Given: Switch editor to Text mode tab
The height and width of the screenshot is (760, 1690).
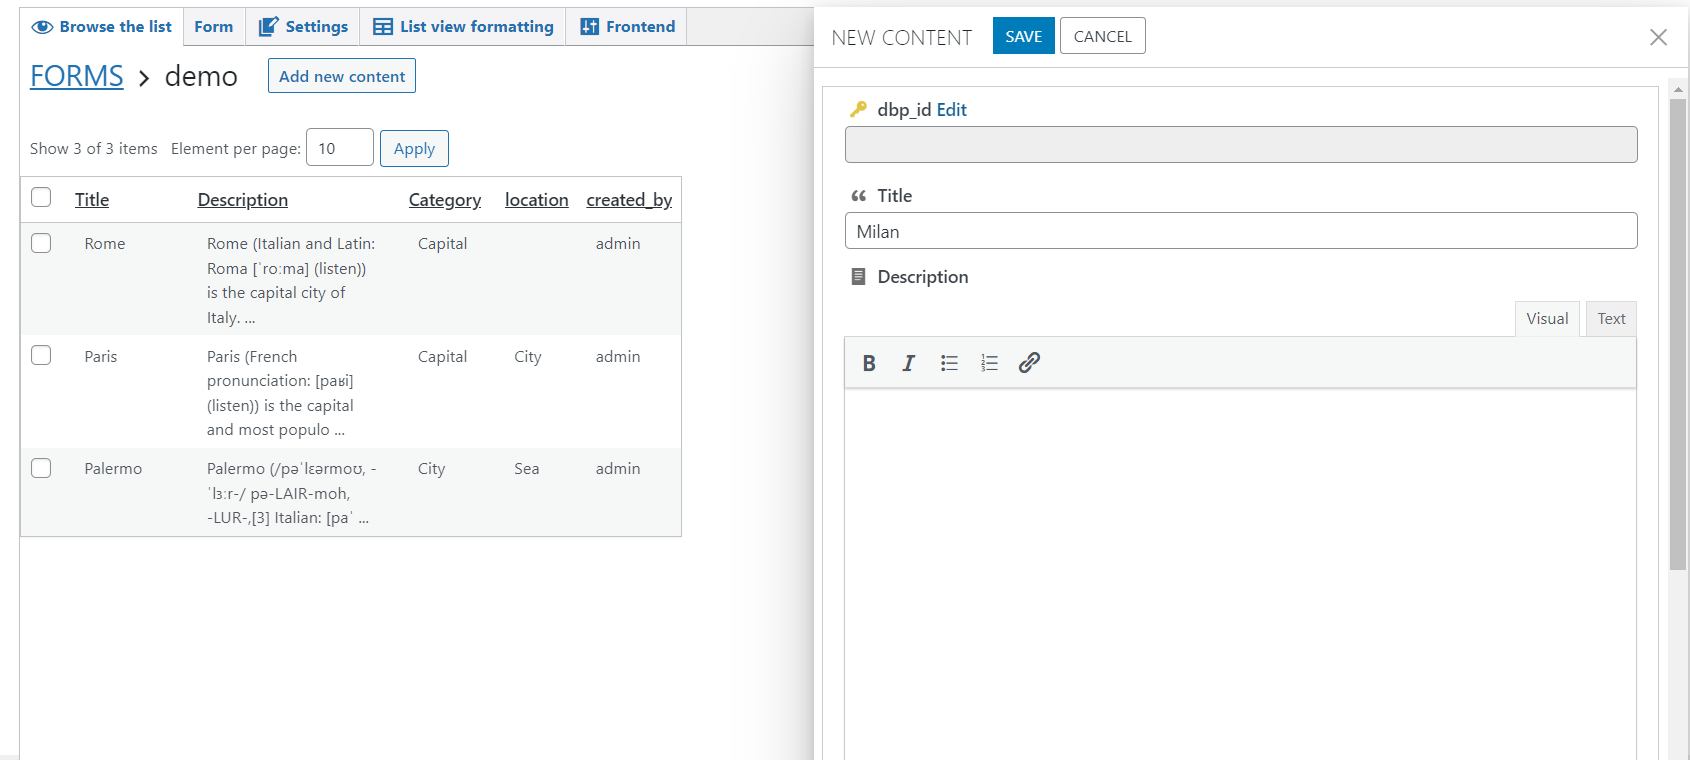Looking at the screenshot, I should click(1611, 319).
